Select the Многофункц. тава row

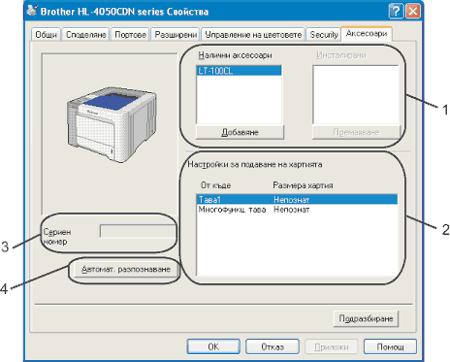[x=297, y=210]
